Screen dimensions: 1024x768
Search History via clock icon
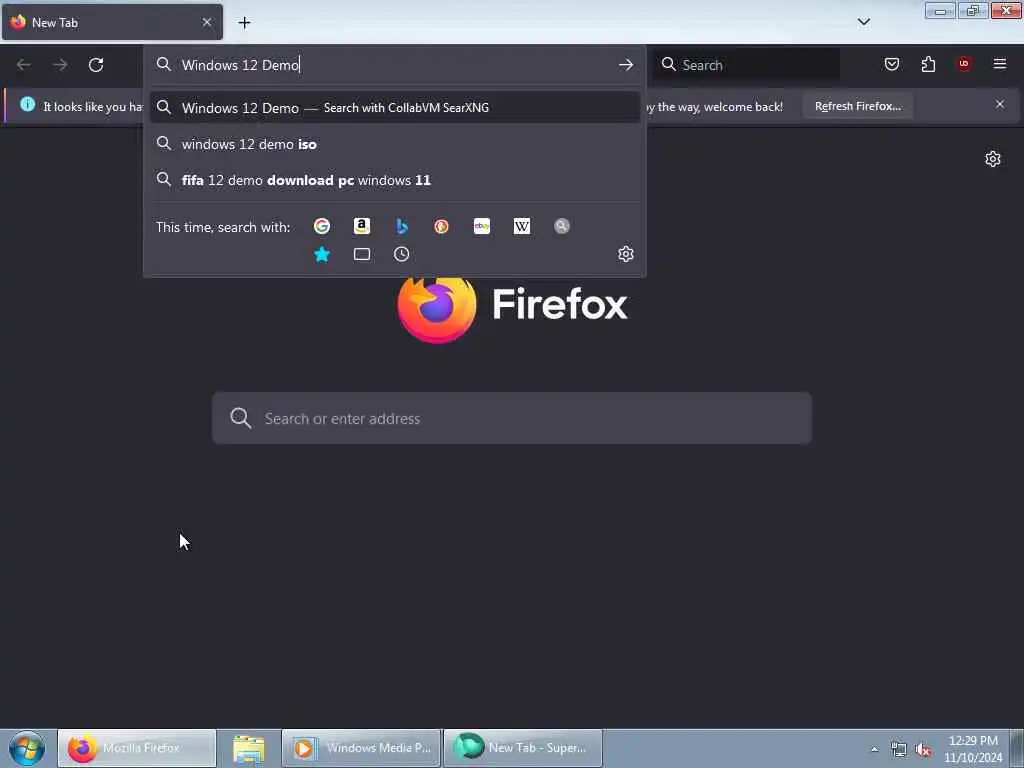(402, 254)
